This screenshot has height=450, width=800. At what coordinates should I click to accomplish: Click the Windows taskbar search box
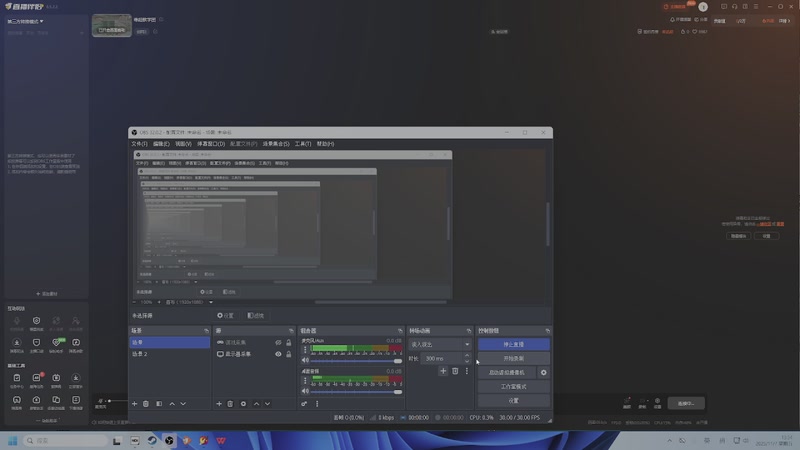click(65, 440)
